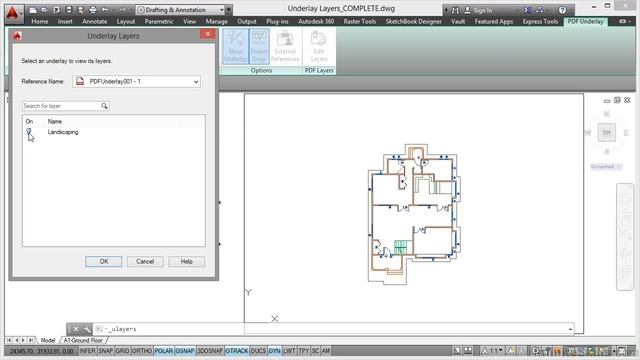
Task: Toggle 3DOSNAP in status bar
Action: coord(210,351)
